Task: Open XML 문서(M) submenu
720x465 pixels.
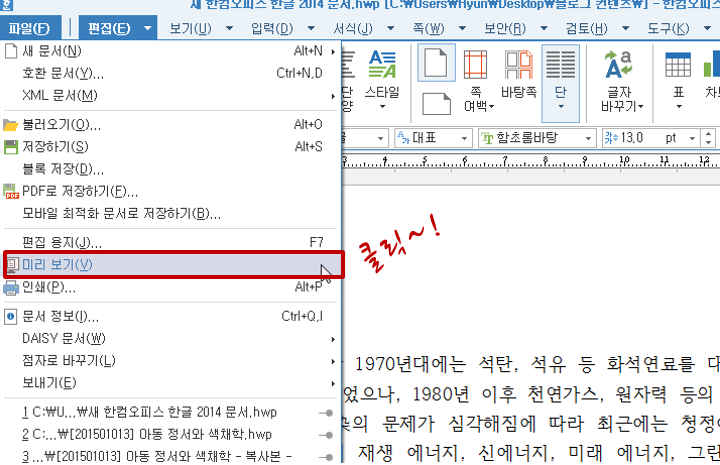Action: tap(170, 95)
